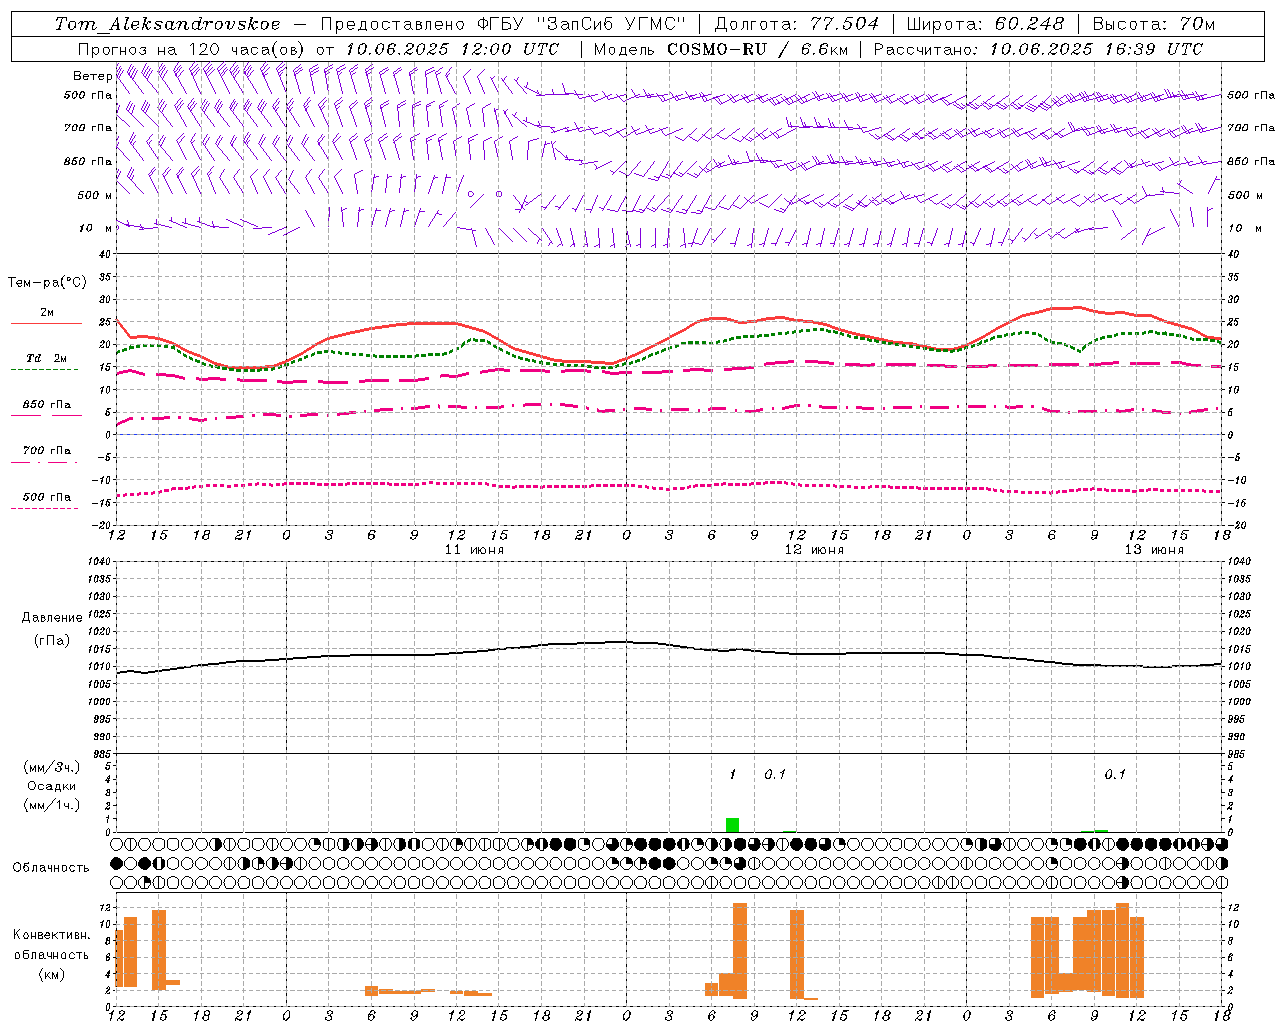Click the '(мм/3ч.)' precipitation unit label
The image size is (1280, 1024).
(x=52, y=767)
